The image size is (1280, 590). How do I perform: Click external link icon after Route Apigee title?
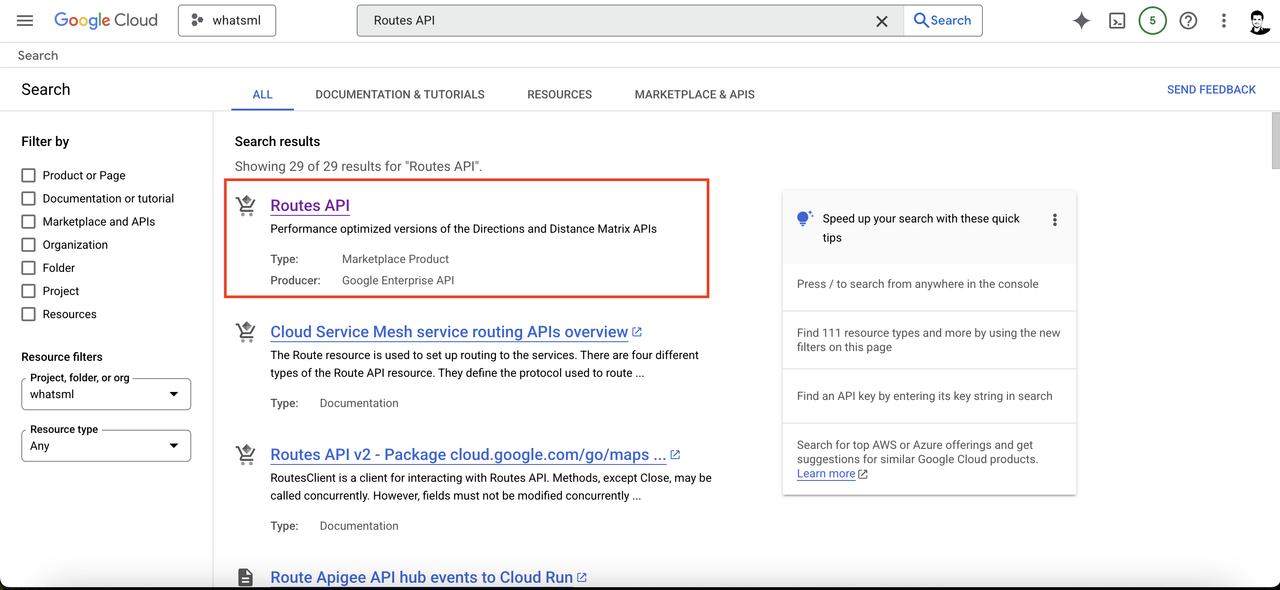[582, 577]
